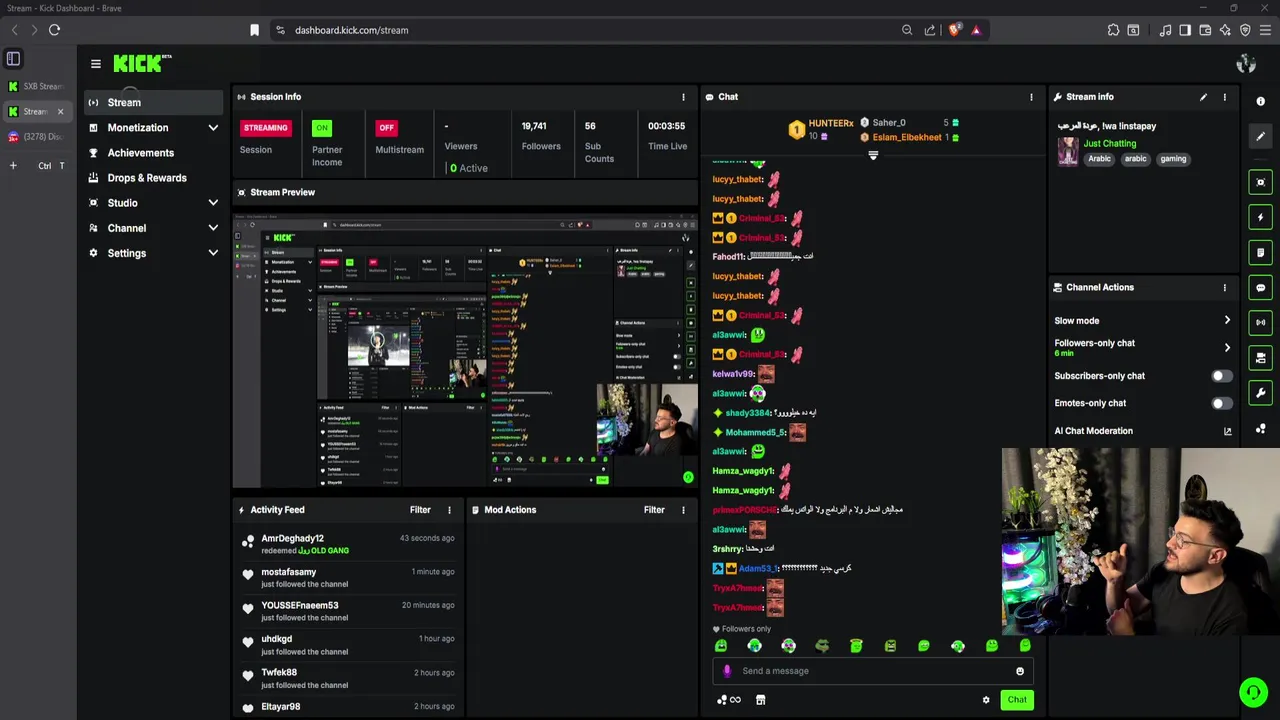Open Mod Actions Filter
The height and width of the screenshot is (720, 1280).
tap(654, 510)
